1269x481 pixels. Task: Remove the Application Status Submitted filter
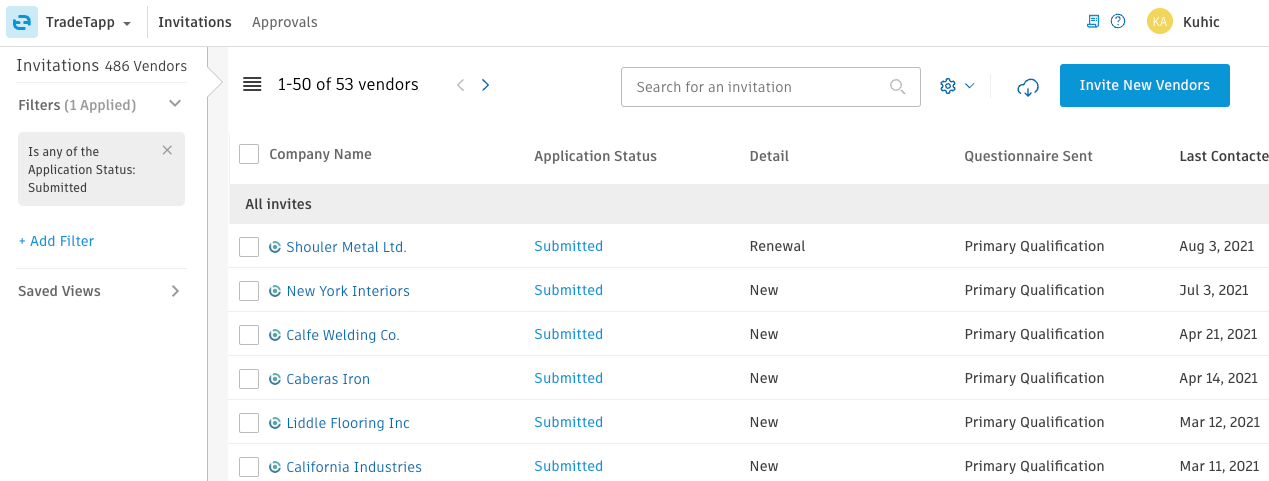coord(167,150)
